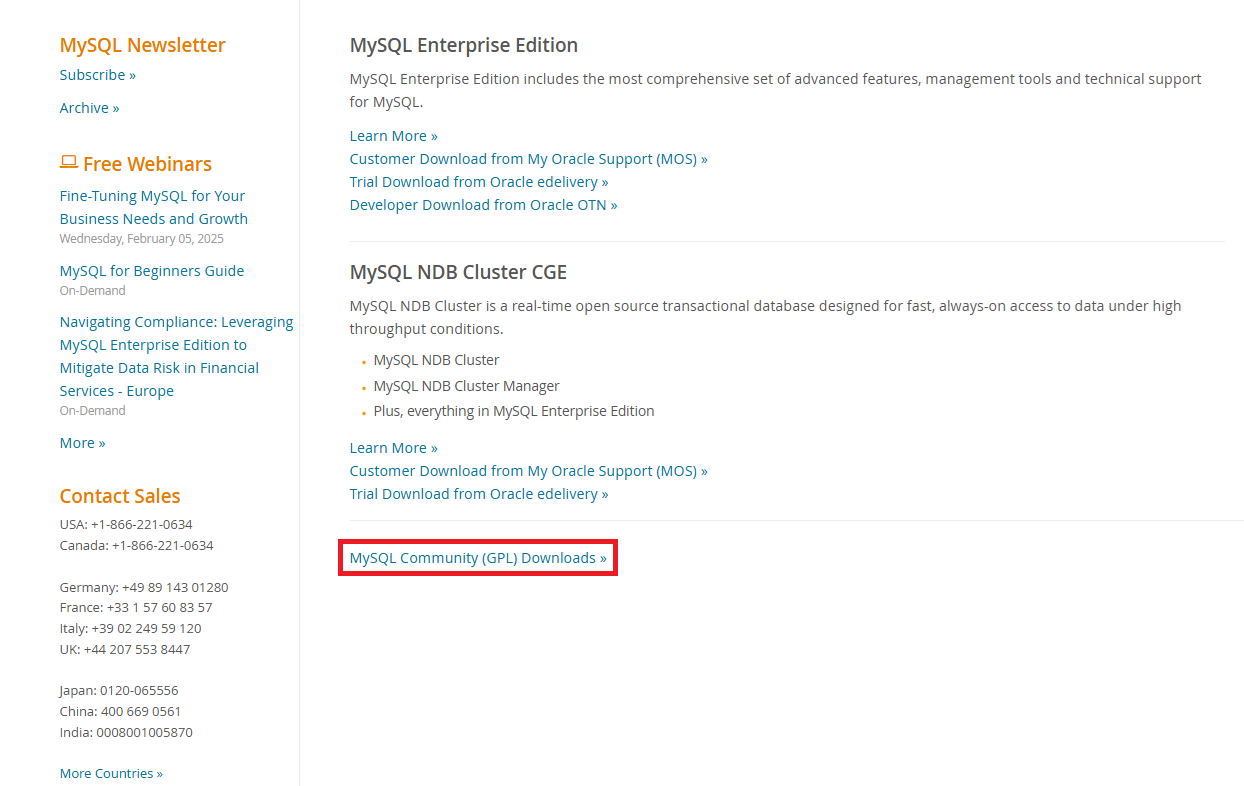The image size is (1244, 786).
Task: Select the Japan phone number 0120-065556
Action: pyautogui.click(x=139, y=690)
